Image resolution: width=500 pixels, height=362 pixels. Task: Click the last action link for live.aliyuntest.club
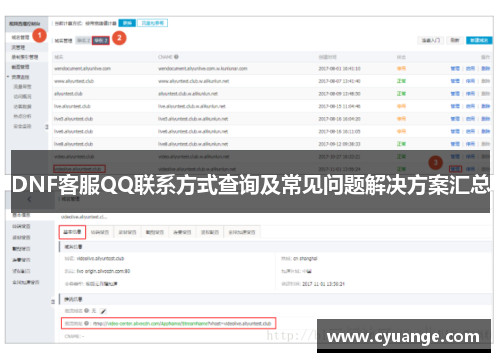tap(486, 106)
